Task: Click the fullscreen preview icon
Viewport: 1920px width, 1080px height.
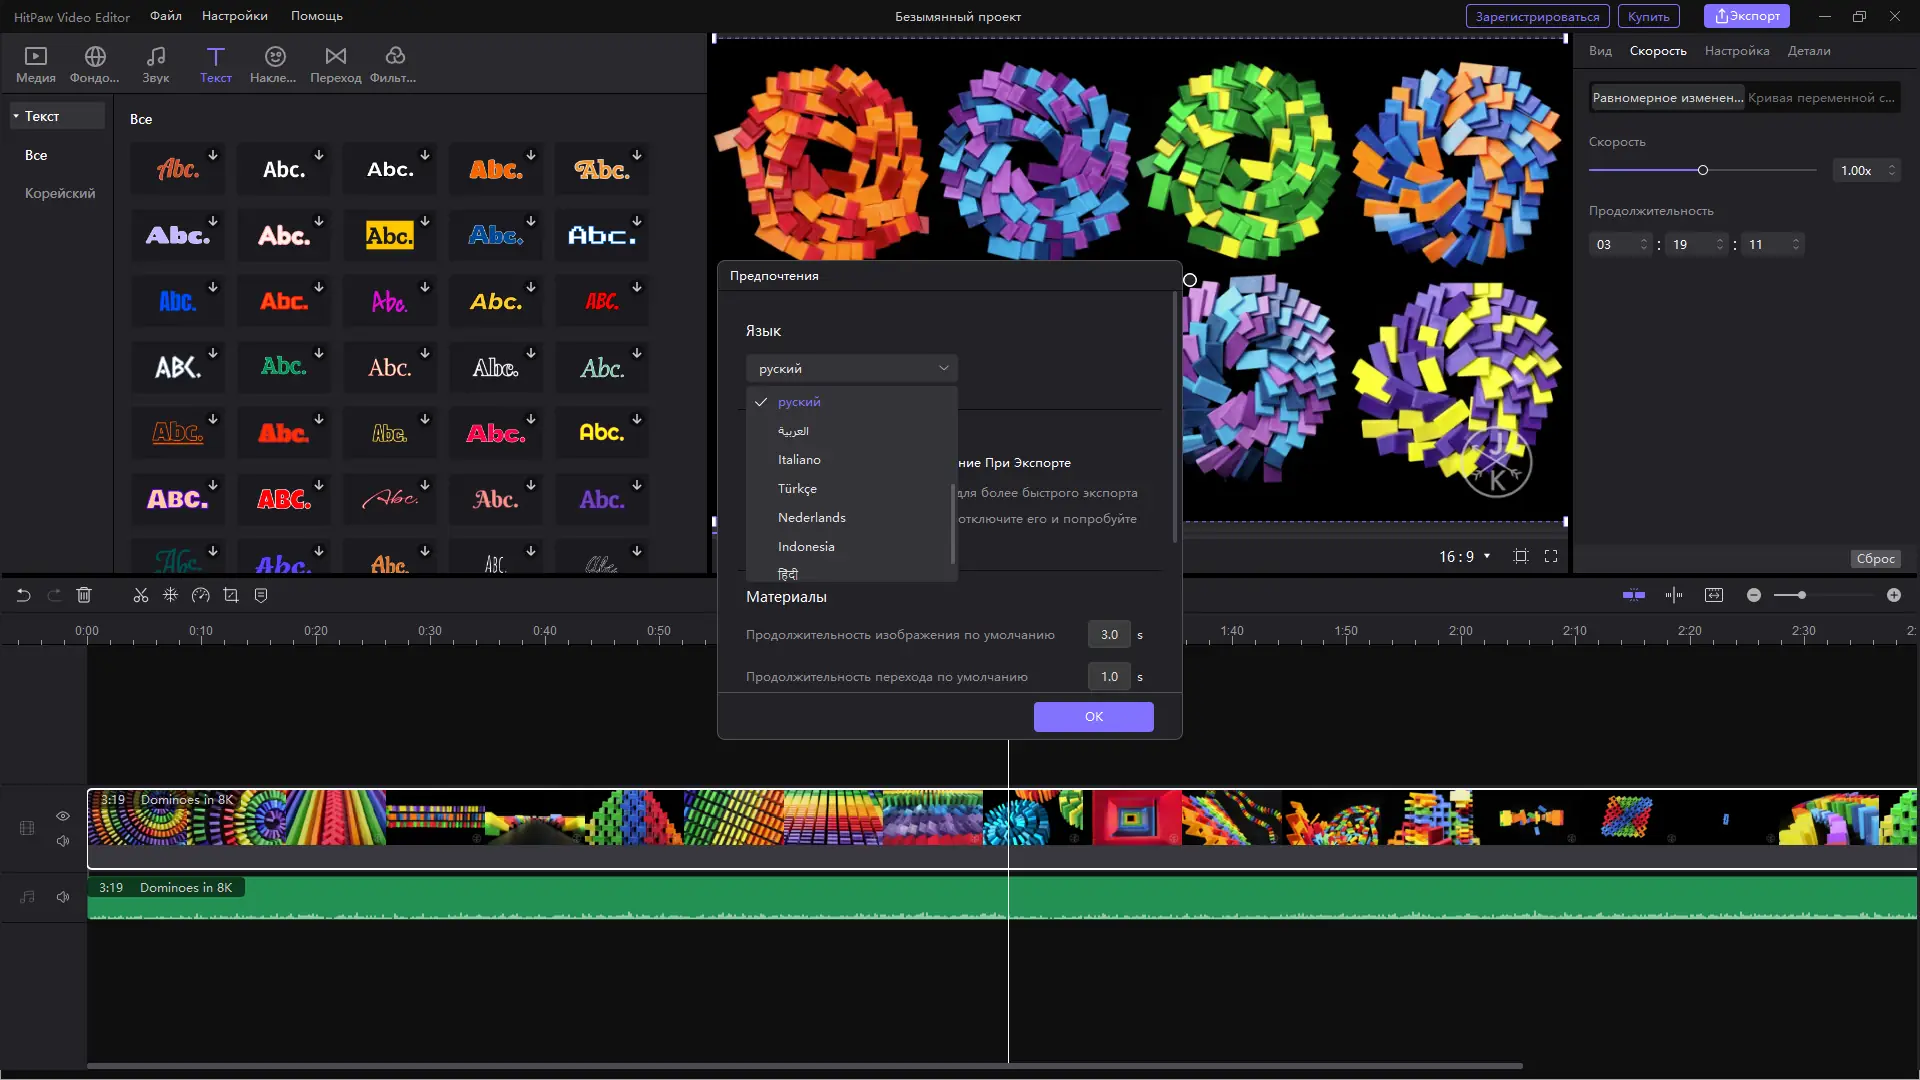Action: tap(1550, 556)
